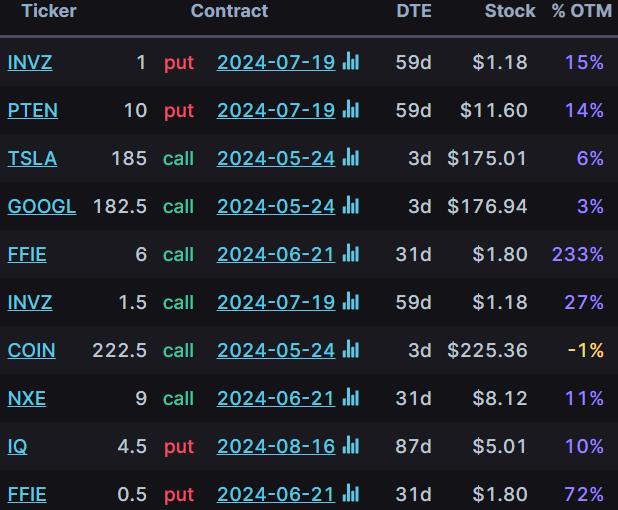
Task: Open 2024-06-21 expiry link in FFIE 6 call row
Action: [276, 254]
